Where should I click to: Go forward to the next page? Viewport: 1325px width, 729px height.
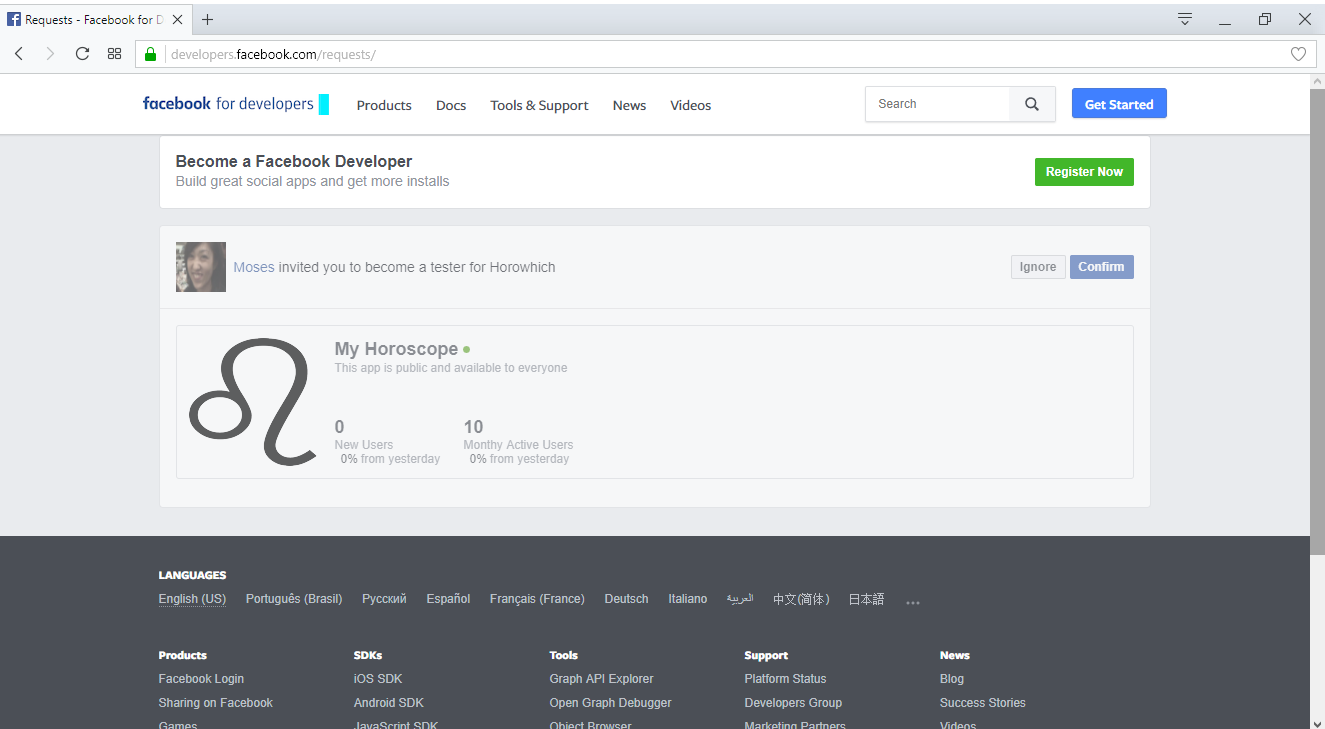point(50,54)
